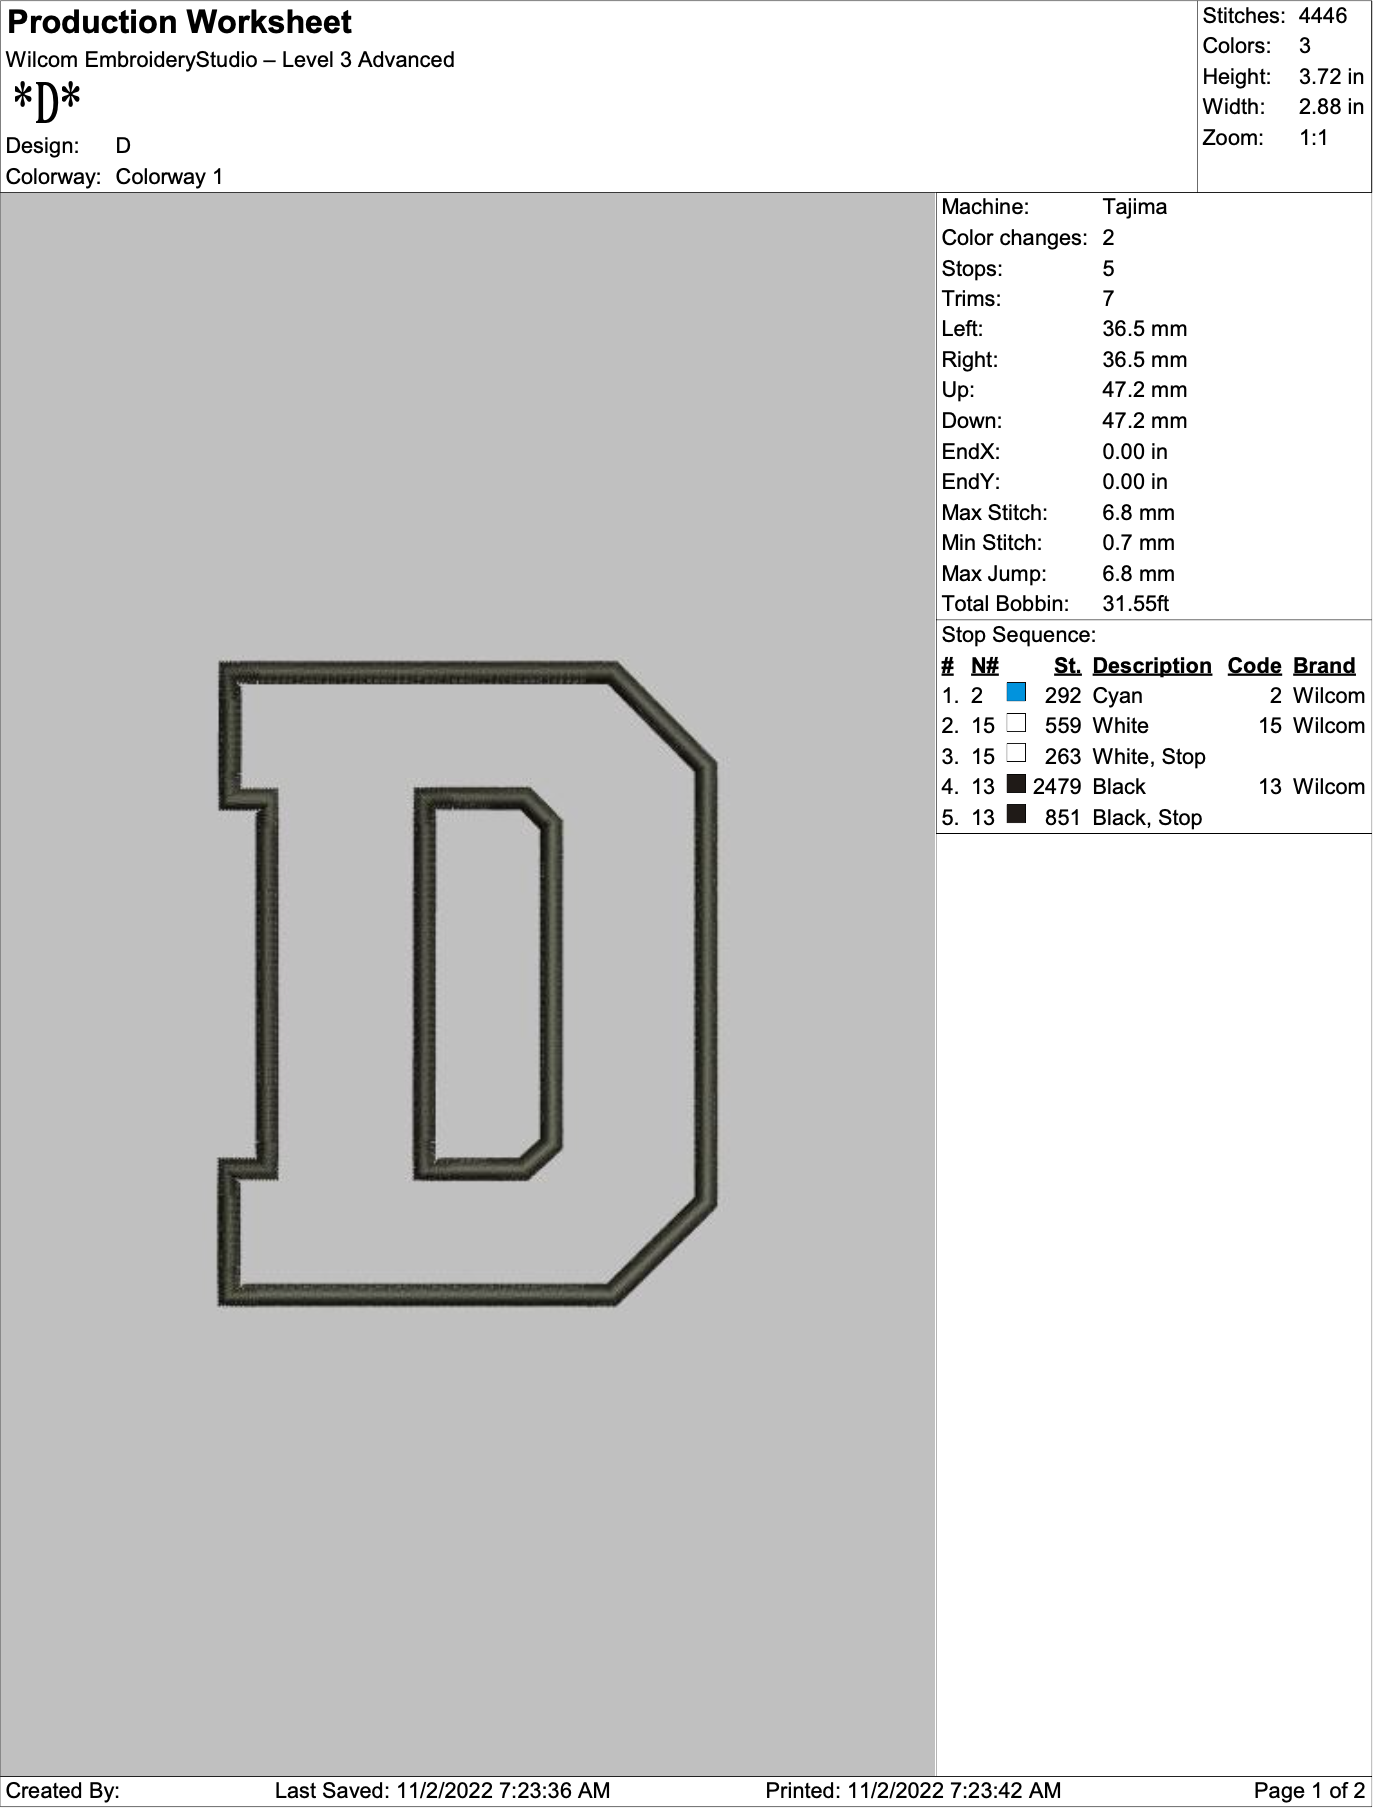Click the Height value 3.72 in
The image size is (1374, 1808).
click(1331, 77)
